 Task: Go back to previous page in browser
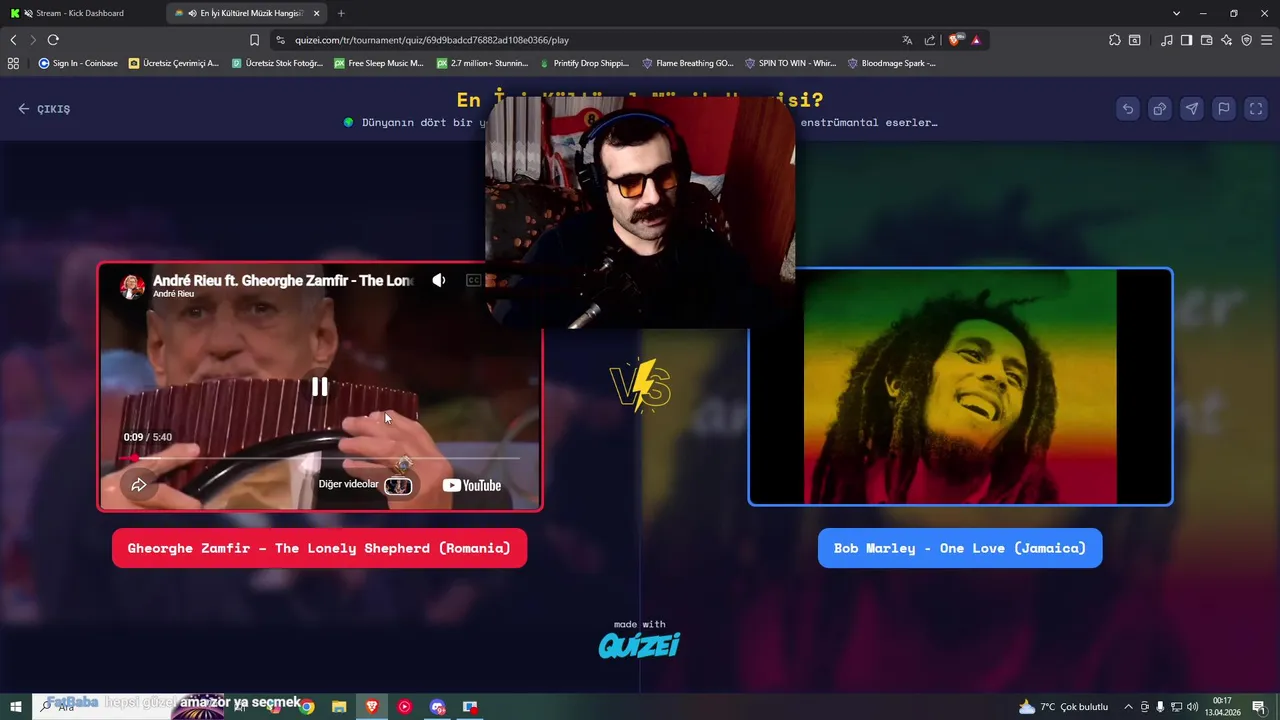click(13, 40)
